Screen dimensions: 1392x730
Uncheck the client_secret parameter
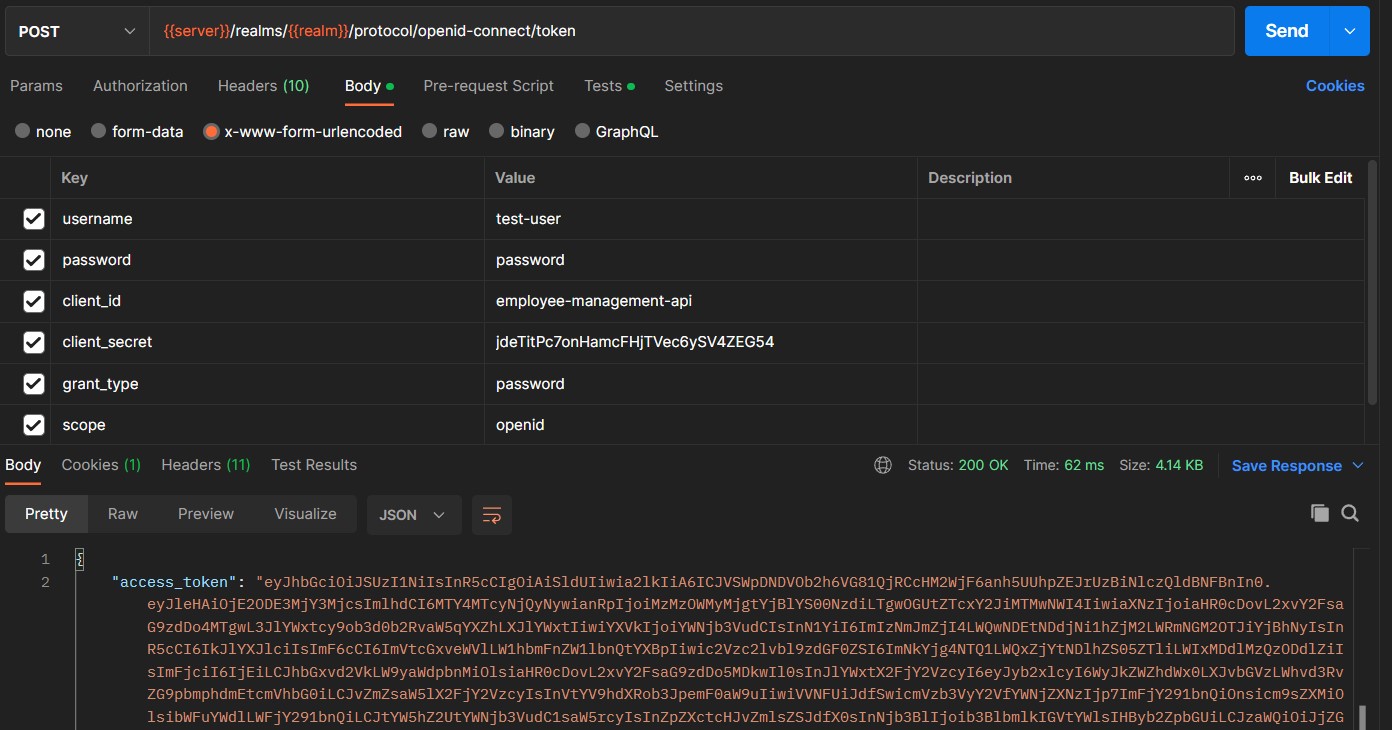click(x=33, y=342)
